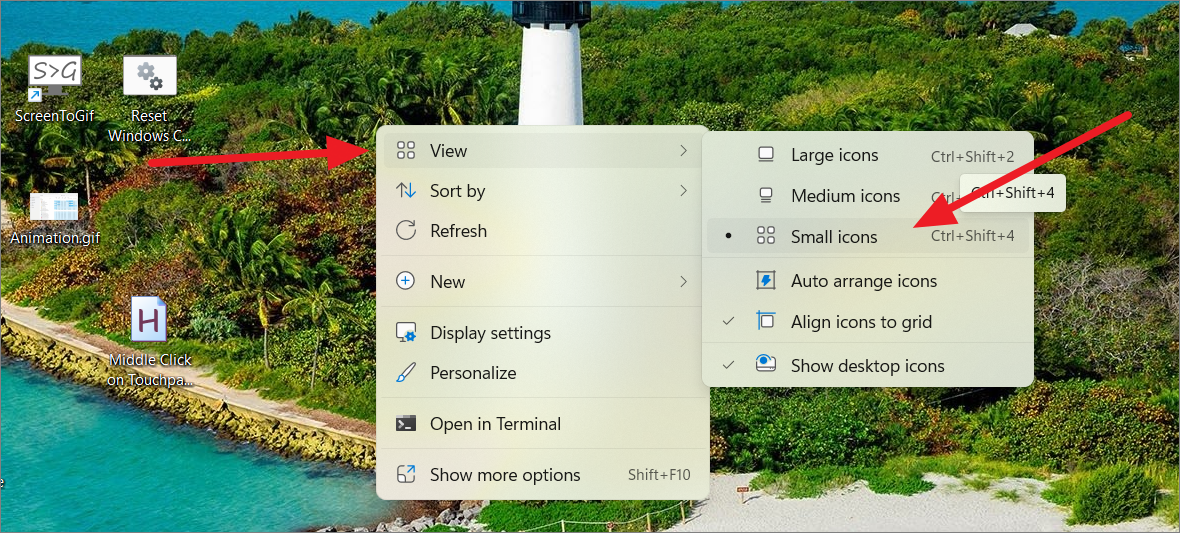Viewport: 1180px width, 533px height.
Task: Click the Shift+F10 shortcut text
Action: [x=658, y=475]
